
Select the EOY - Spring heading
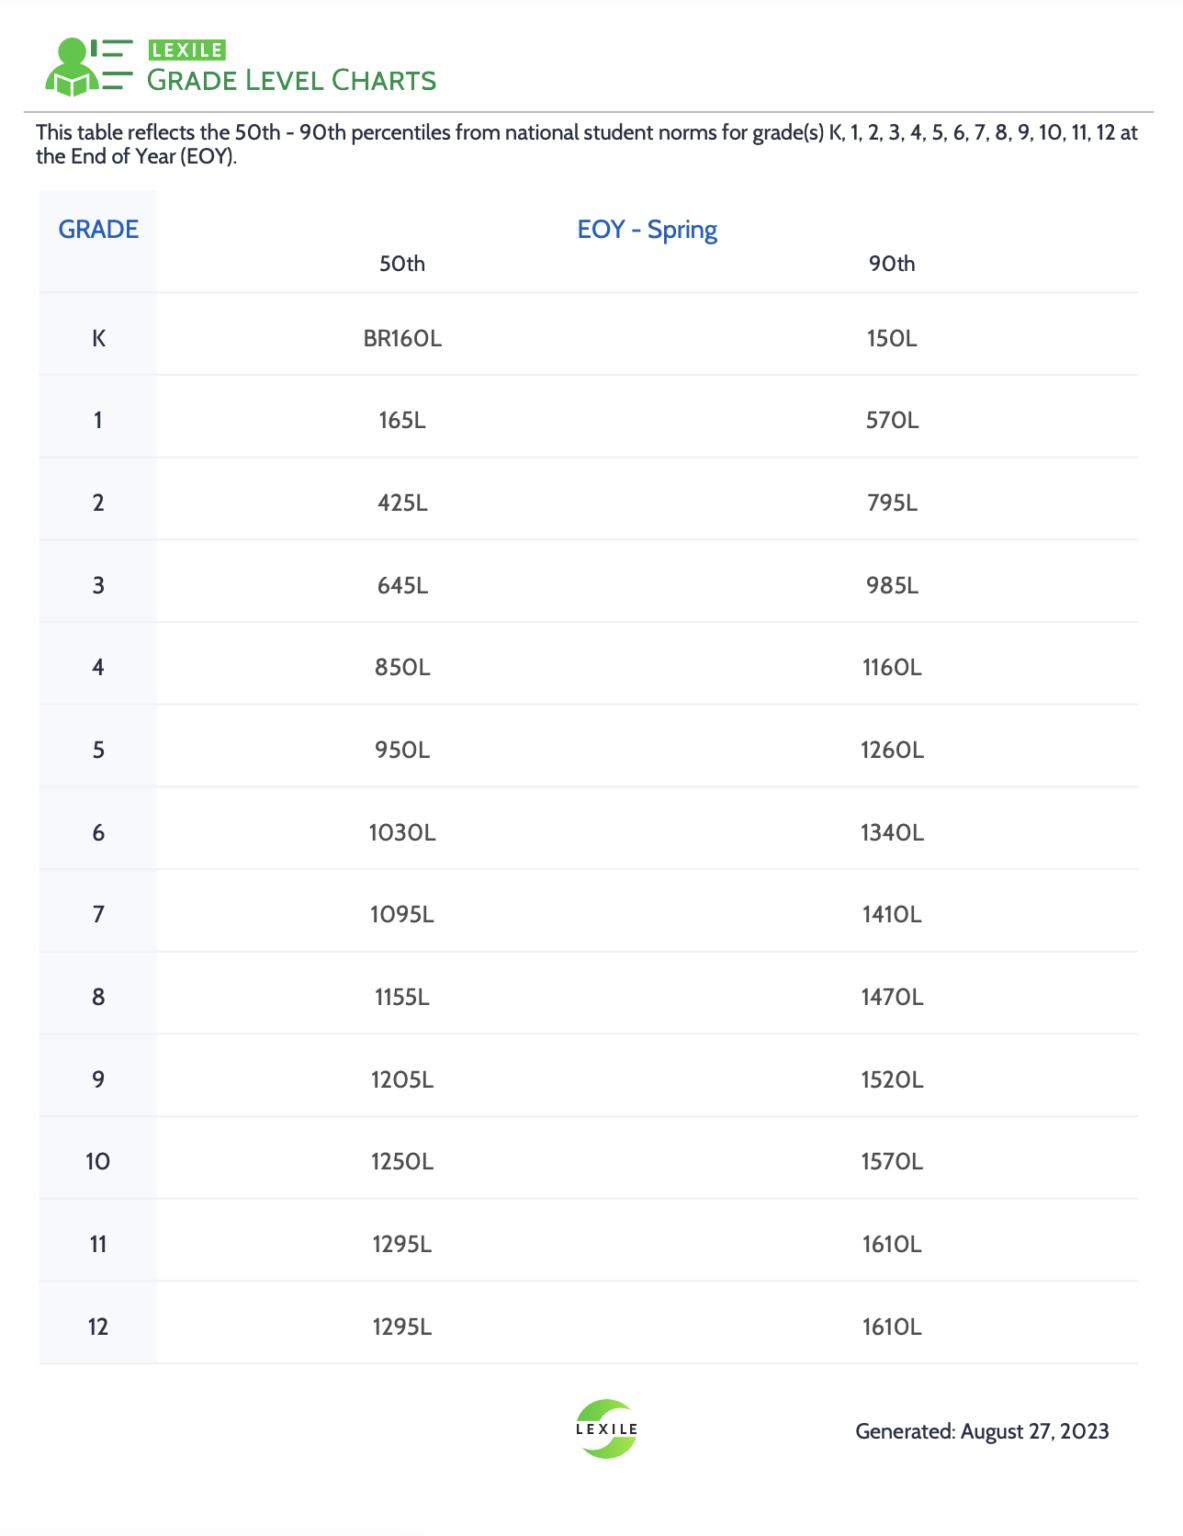[647, 229]
